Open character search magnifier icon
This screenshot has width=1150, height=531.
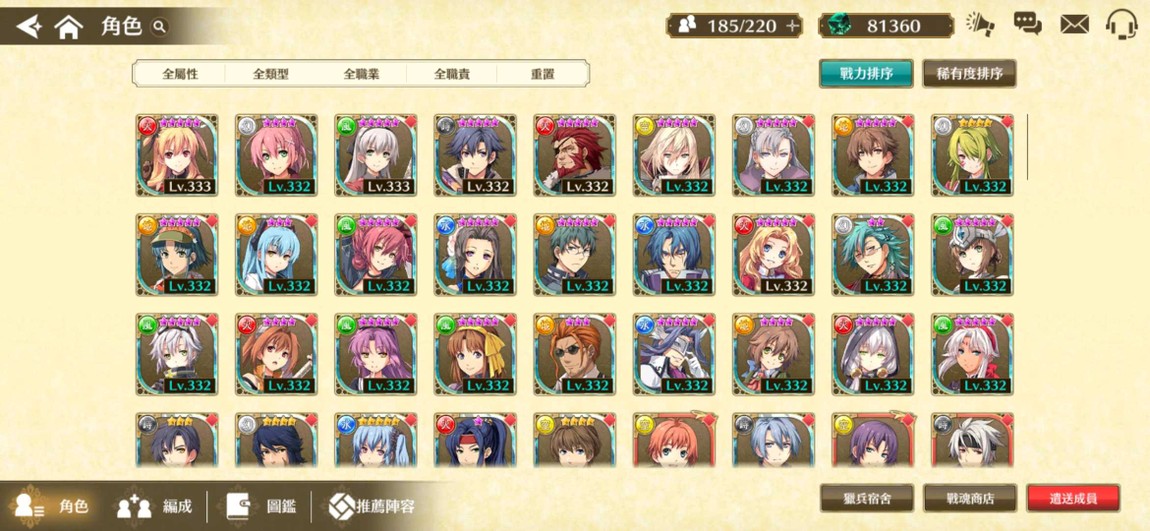pyautogui.click(x=159, y=27)
